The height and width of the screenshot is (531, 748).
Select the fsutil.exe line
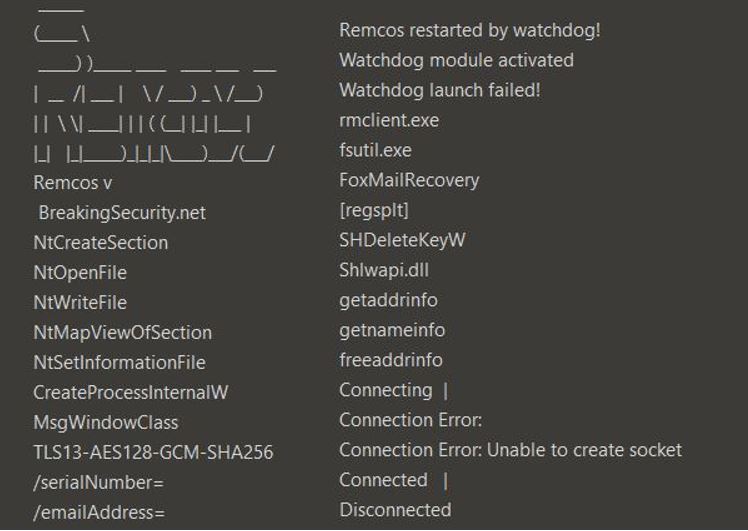click(375, 150)
